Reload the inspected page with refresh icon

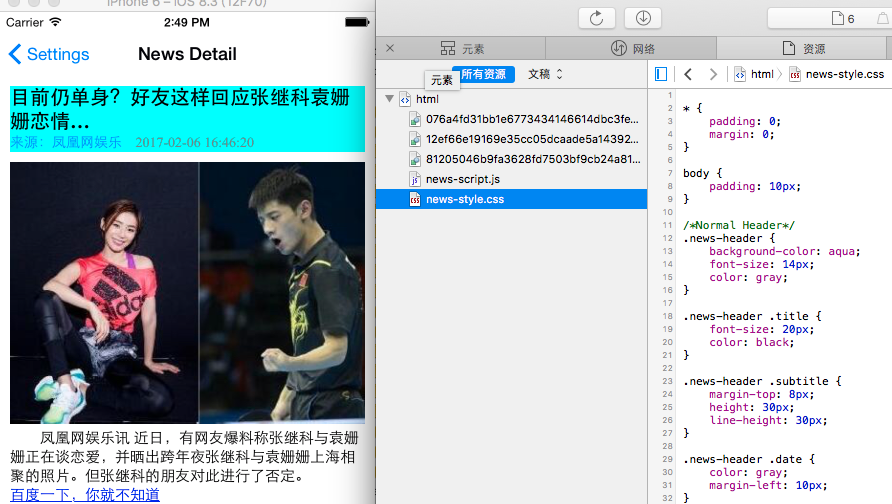pyautogui.click(x=596, y=18)
